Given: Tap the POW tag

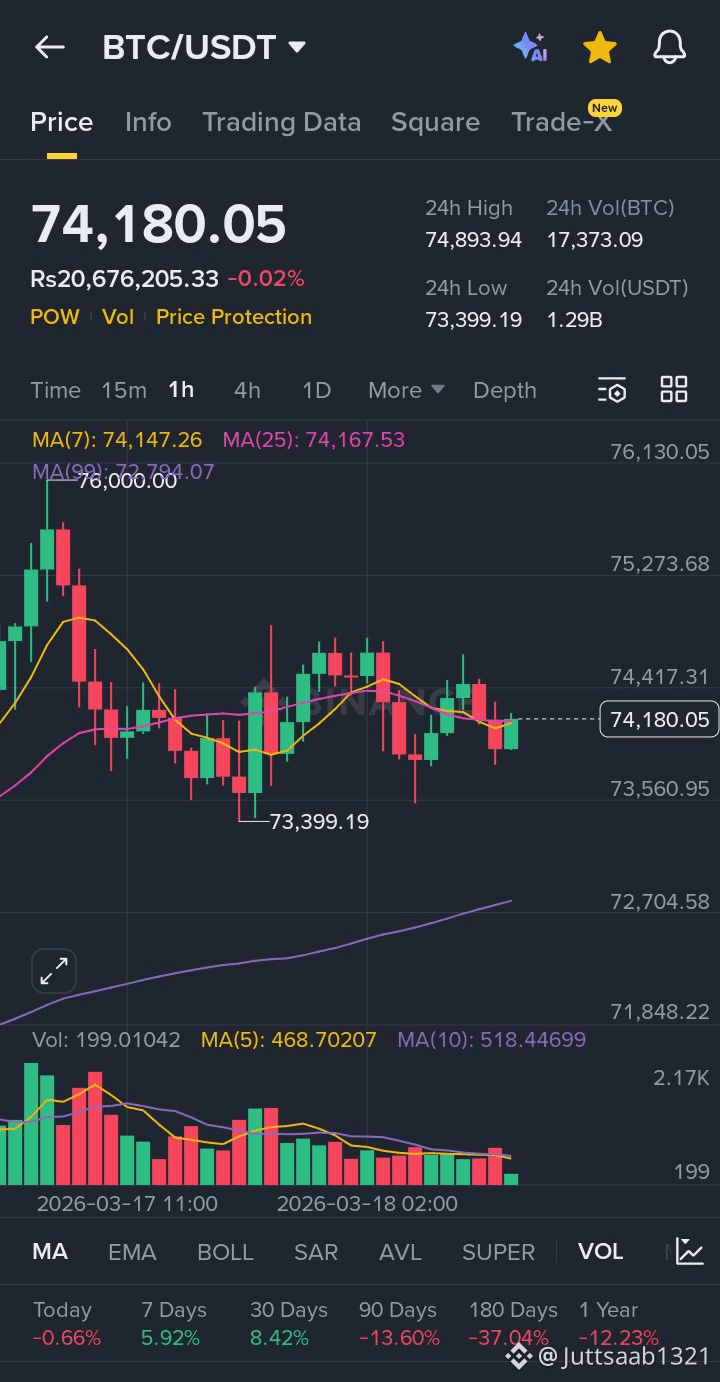Looking at the screenshot, I should click(x=55, y=317).
